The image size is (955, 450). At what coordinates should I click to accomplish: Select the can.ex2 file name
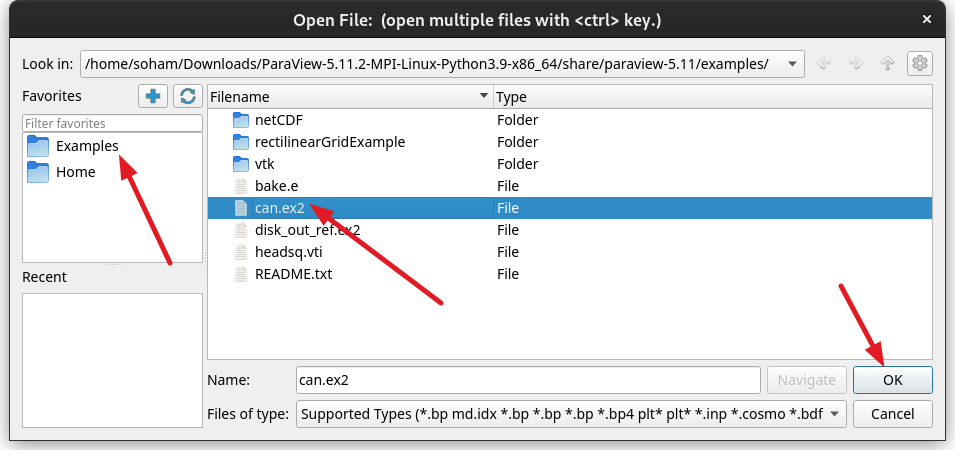(x=280, y=208)
